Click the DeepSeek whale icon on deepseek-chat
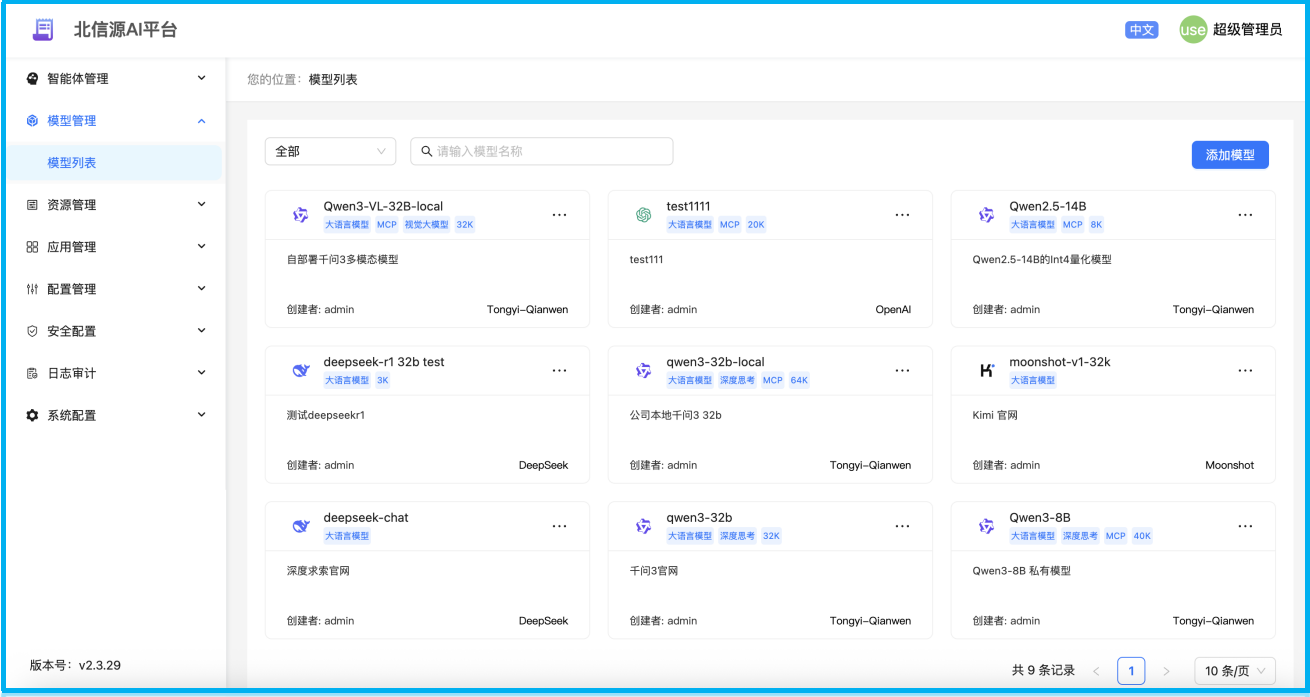Viewport: 1310px width, 697px height. point(300,526)
